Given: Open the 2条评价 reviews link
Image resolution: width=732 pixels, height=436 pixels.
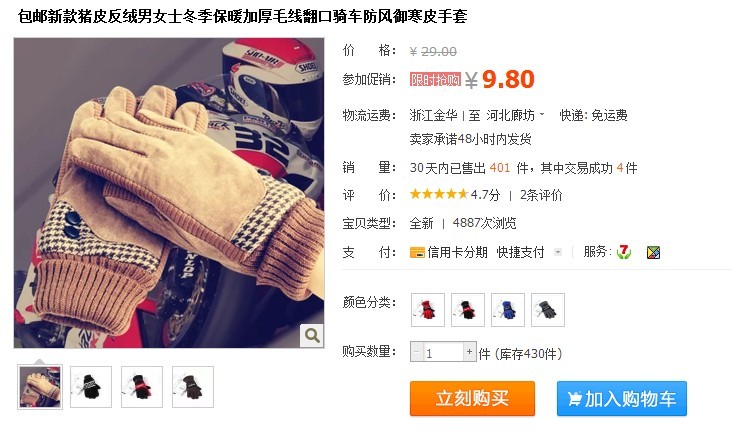Looking at the screenshot, I should 541,195.
